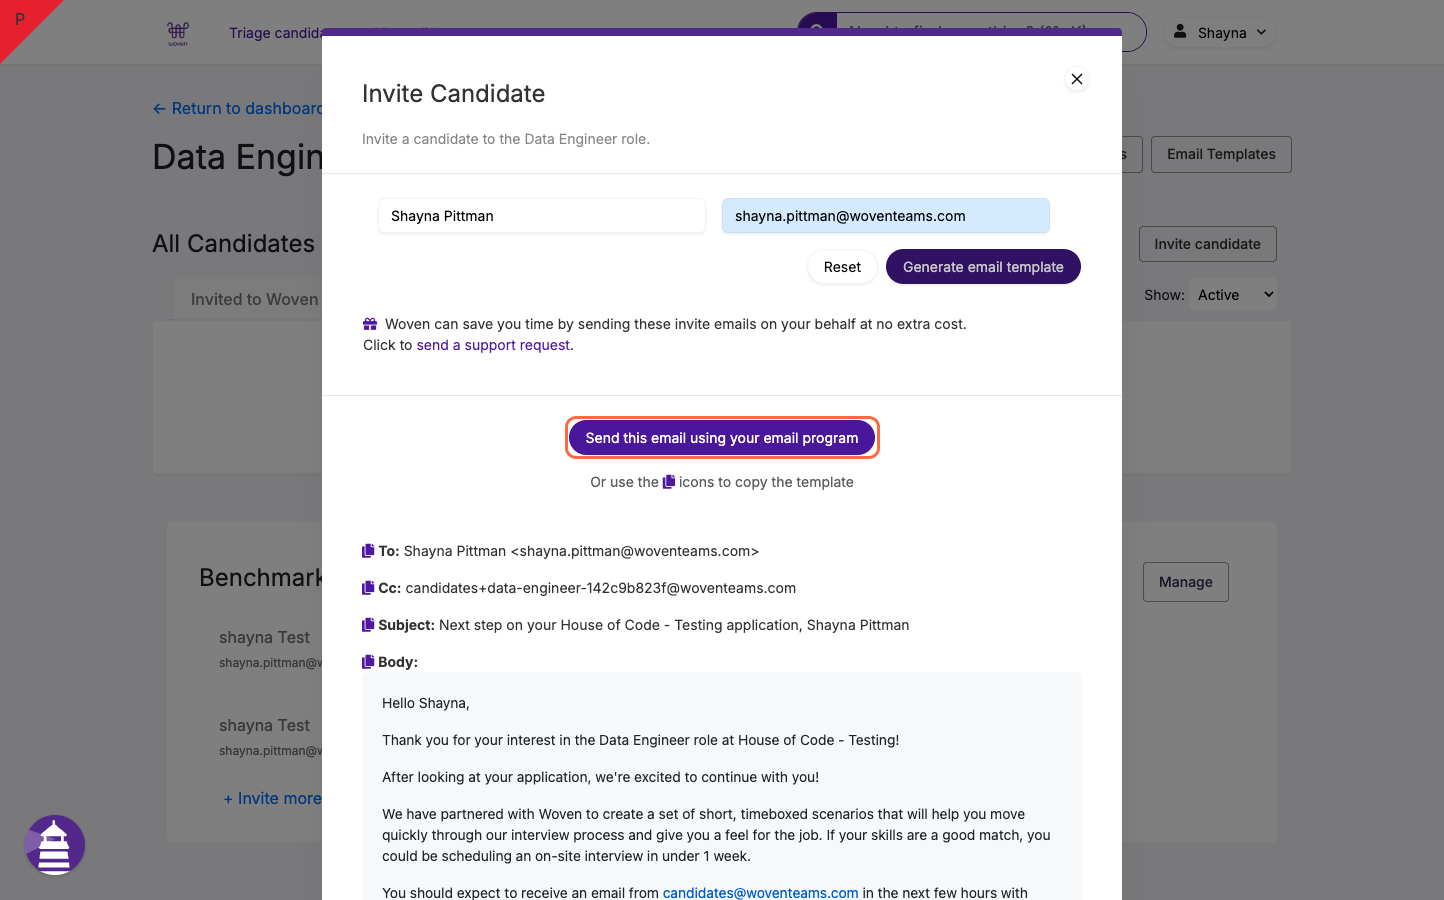The height and width of the screenshot is (900, 1444).
Task: Copy the Body text using its icon
Action: (368, 662)
